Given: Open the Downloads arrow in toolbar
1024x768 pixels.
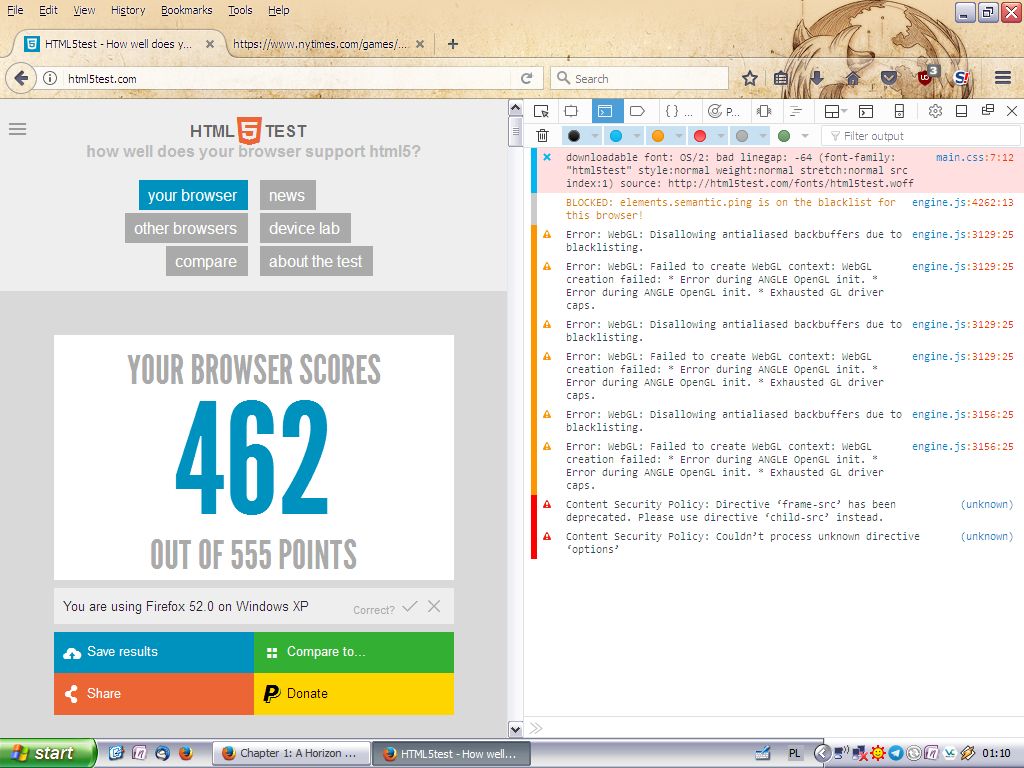Looking at the screenshot, I should pyautogui.click(x=816, y=78).
